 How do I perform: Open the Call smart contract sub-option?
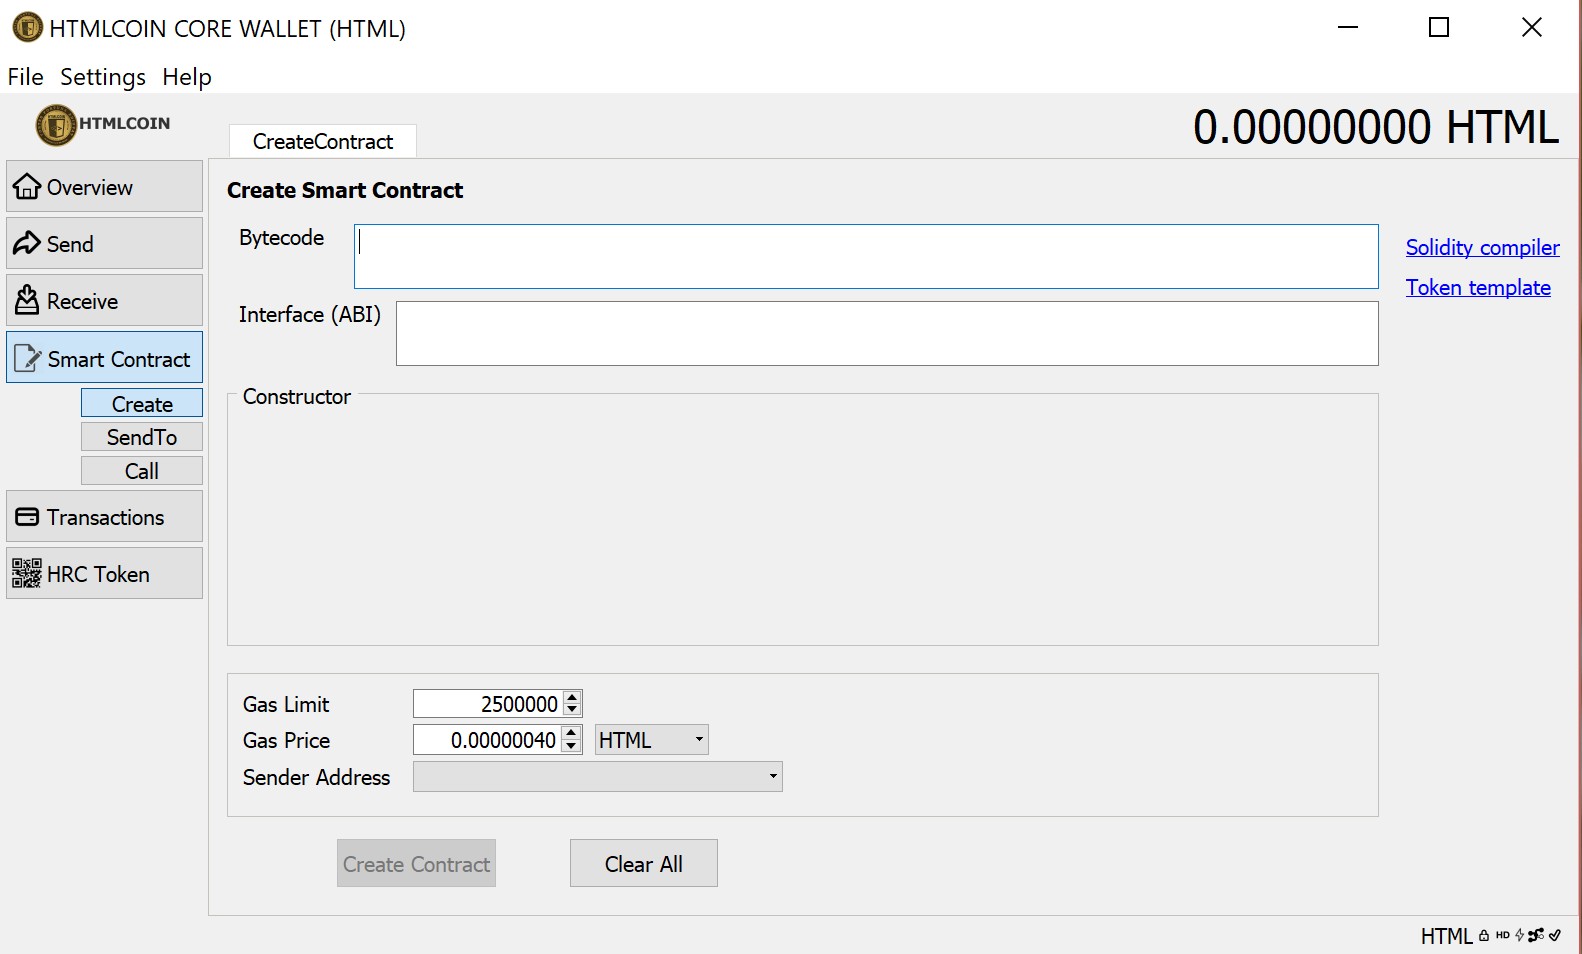click(142, 471)
